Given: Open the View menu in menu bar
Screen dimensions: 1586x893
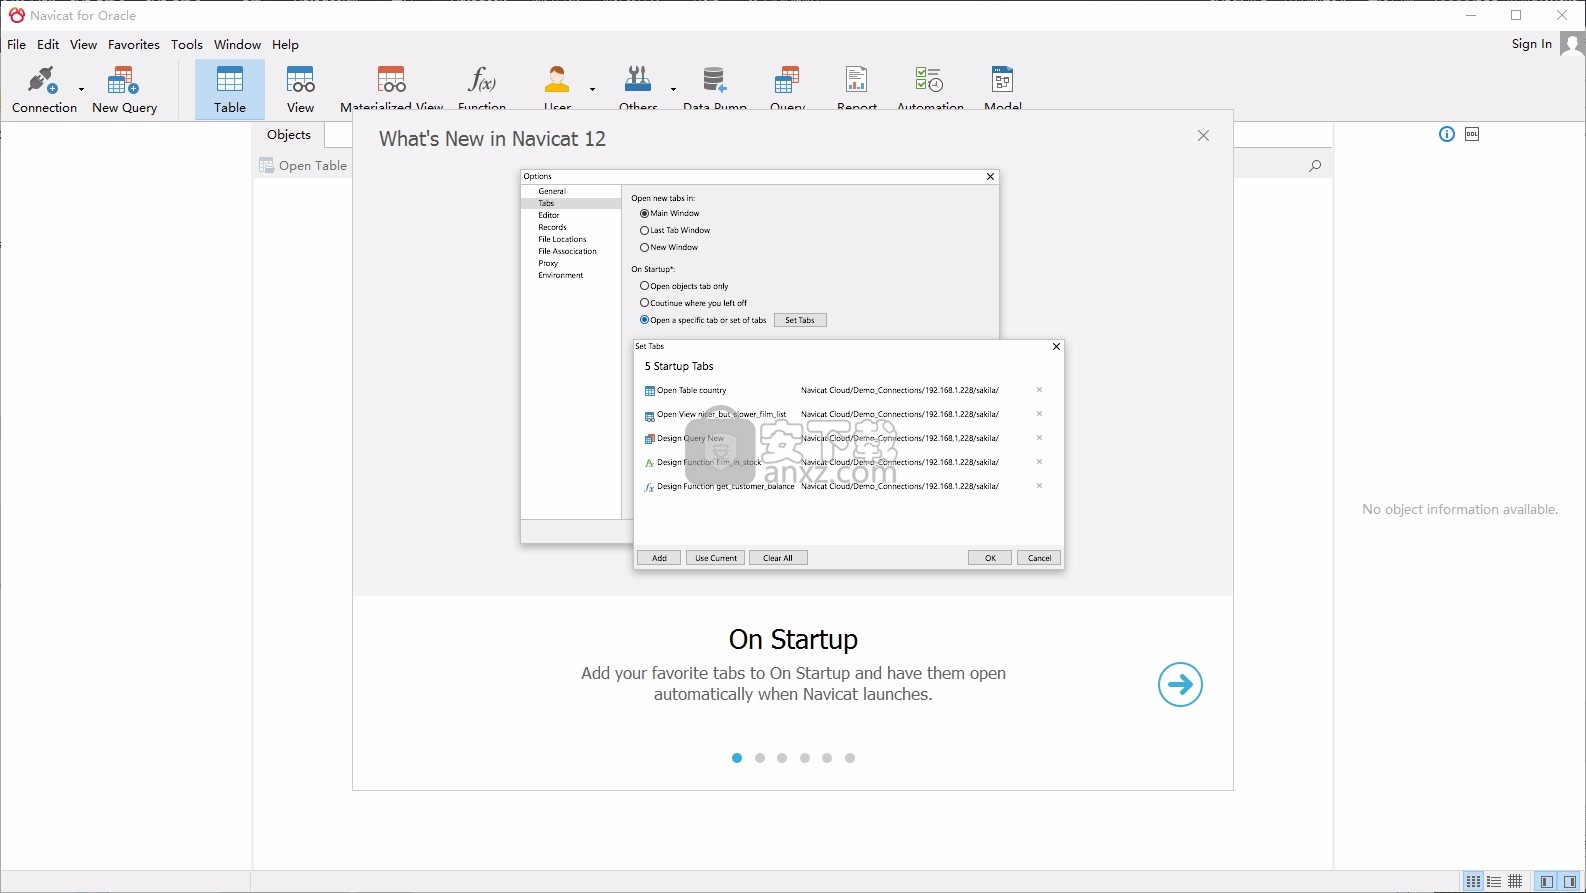Looking at the screenshot, I should point(83,44).
